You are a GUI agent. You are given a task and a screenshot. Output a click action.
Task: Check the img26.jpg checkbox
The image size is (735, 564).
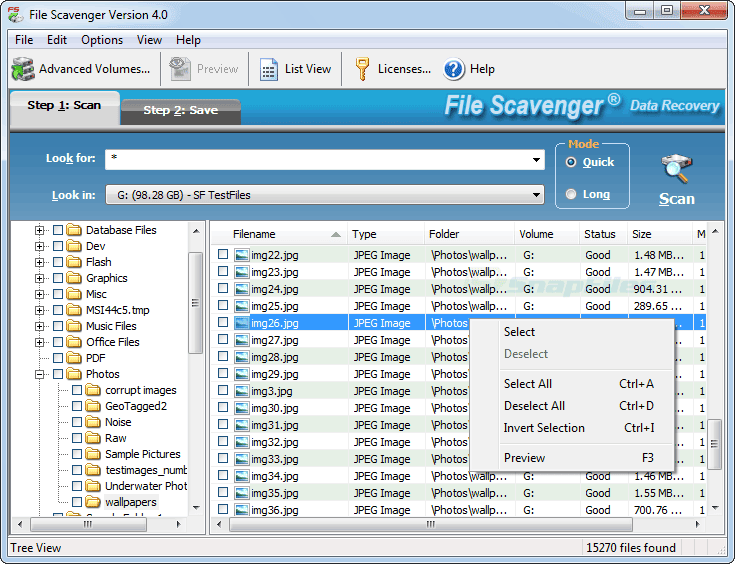223,323
